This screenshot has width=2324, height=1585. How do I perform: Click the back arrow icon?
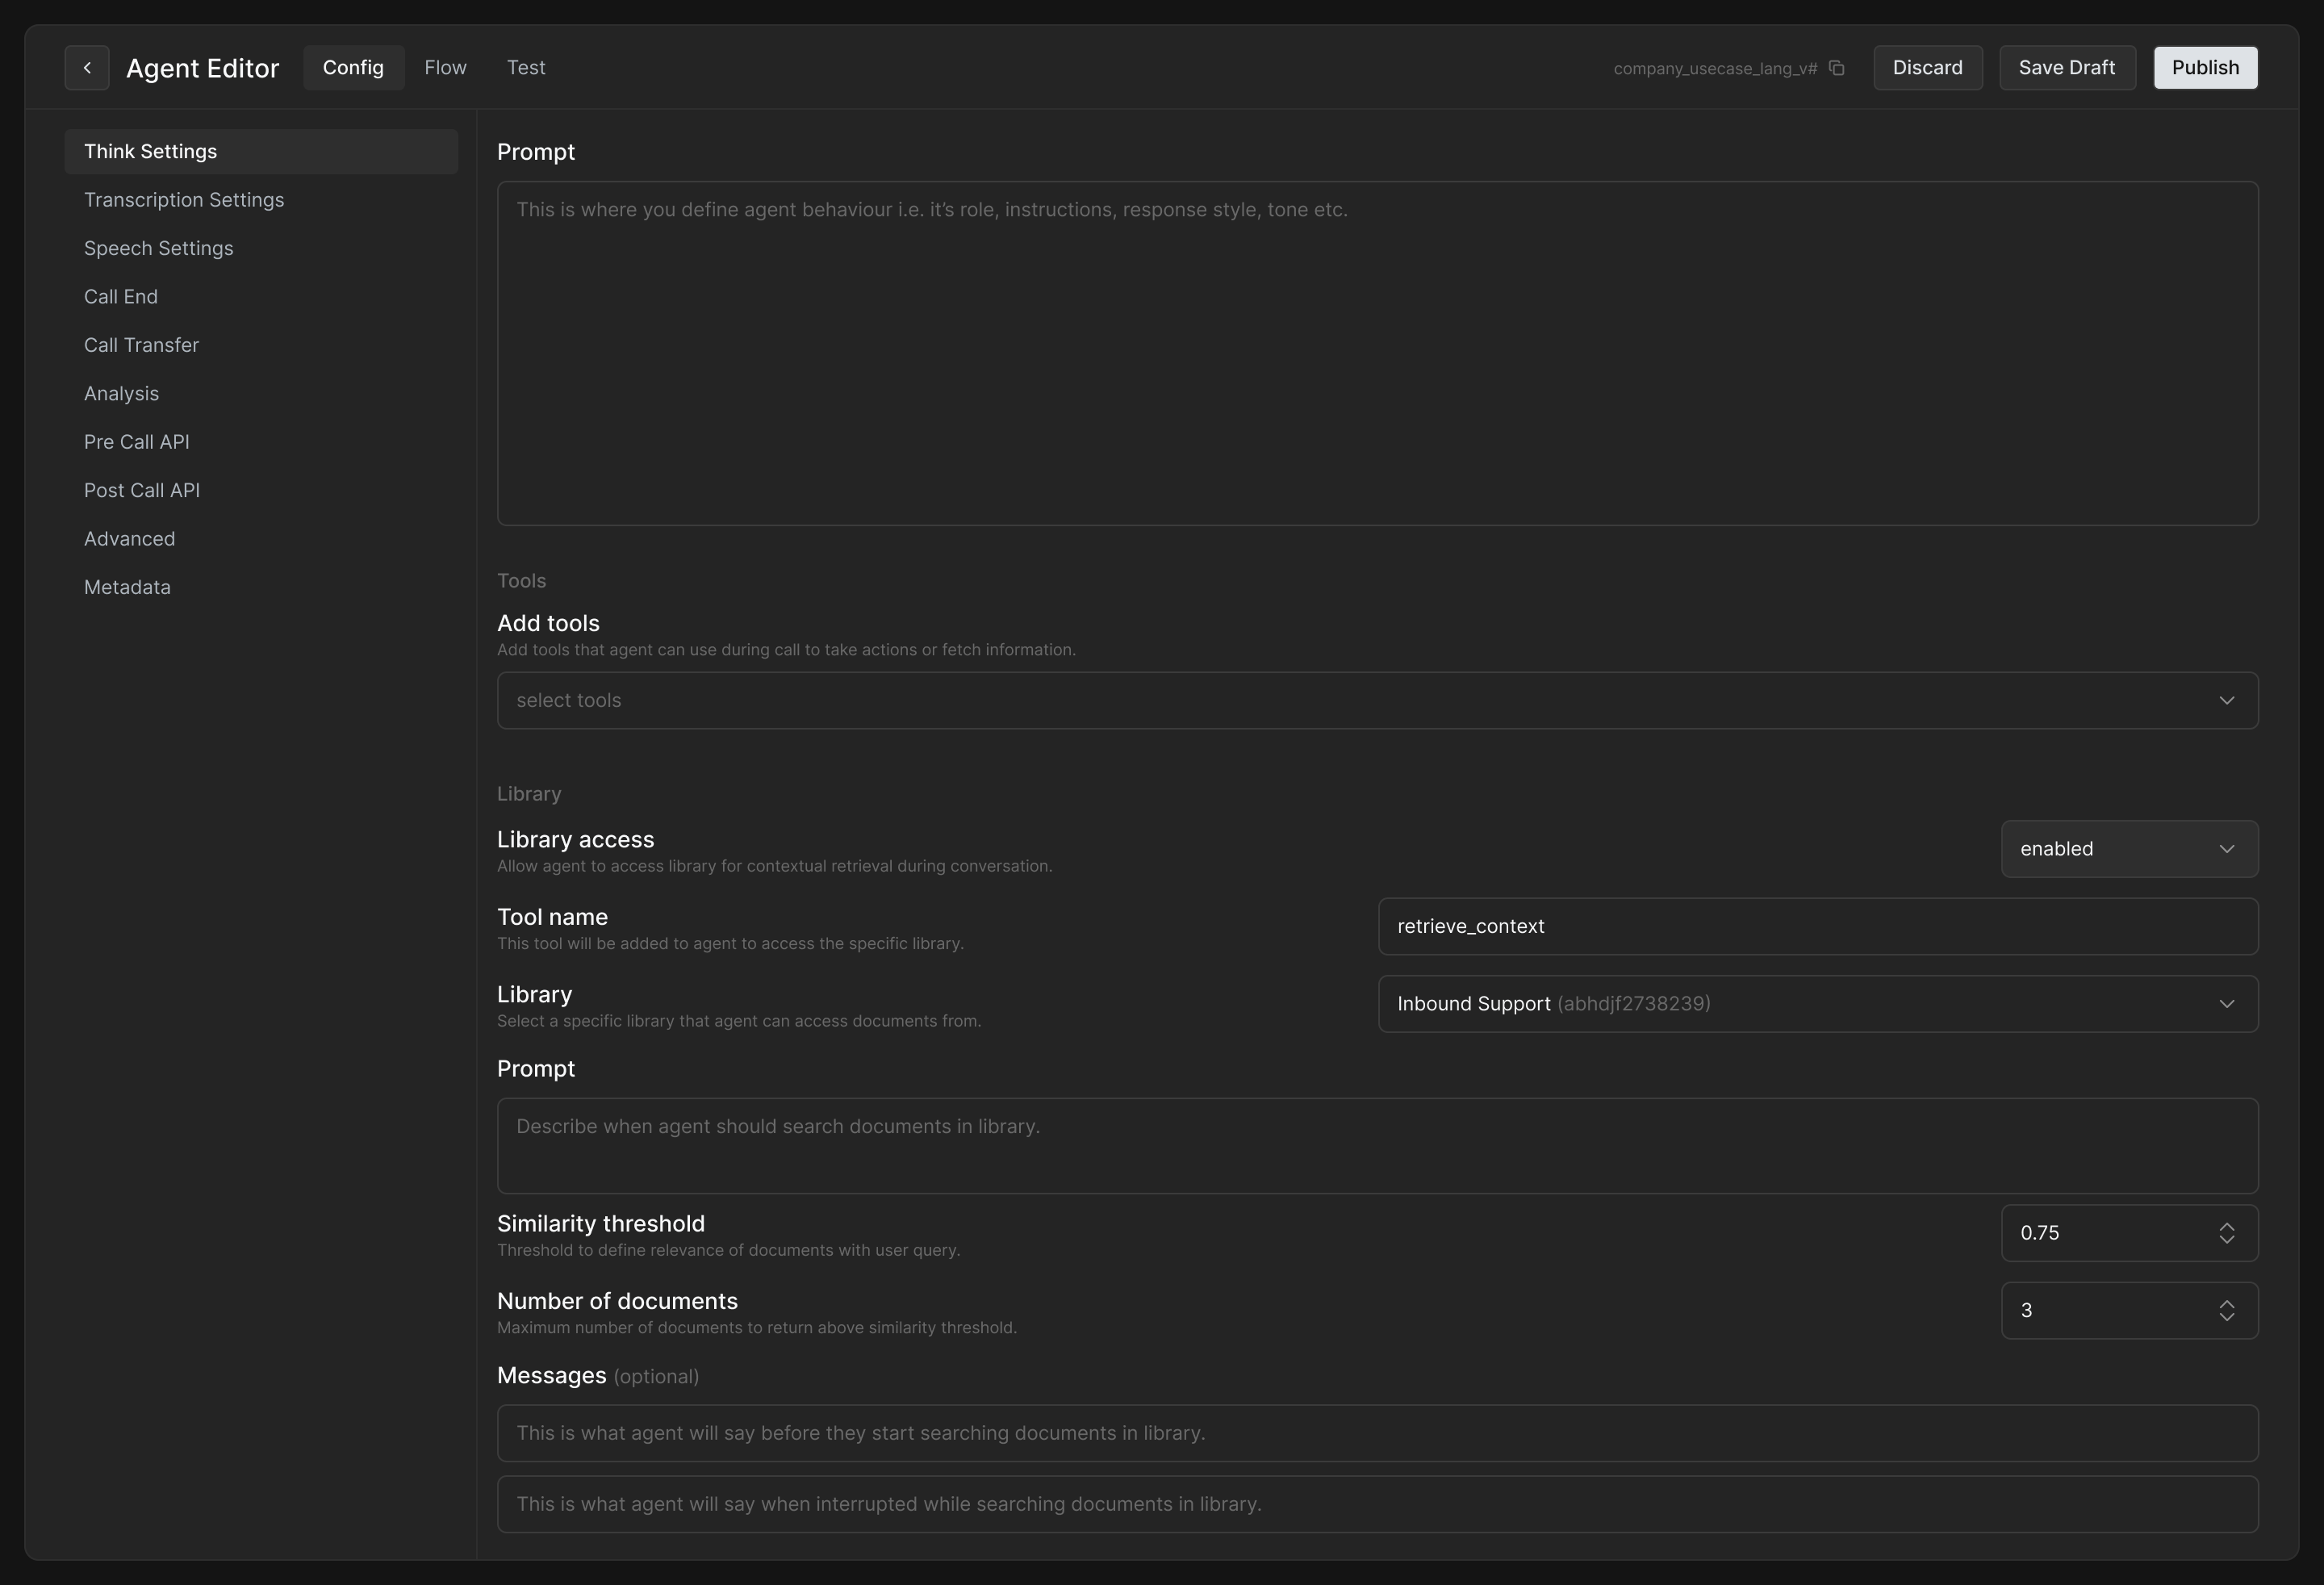[87, 68]
